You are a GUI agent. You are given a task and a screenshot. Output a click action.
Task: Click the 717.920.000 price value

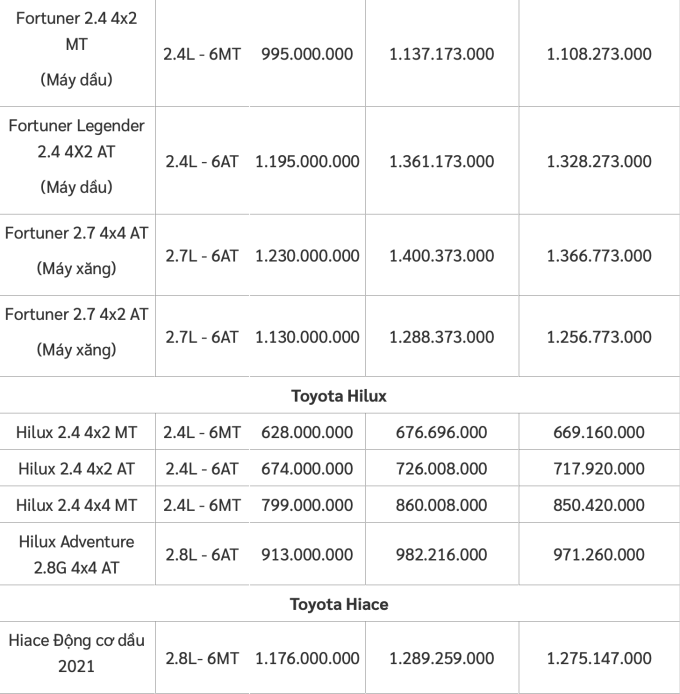599,469
